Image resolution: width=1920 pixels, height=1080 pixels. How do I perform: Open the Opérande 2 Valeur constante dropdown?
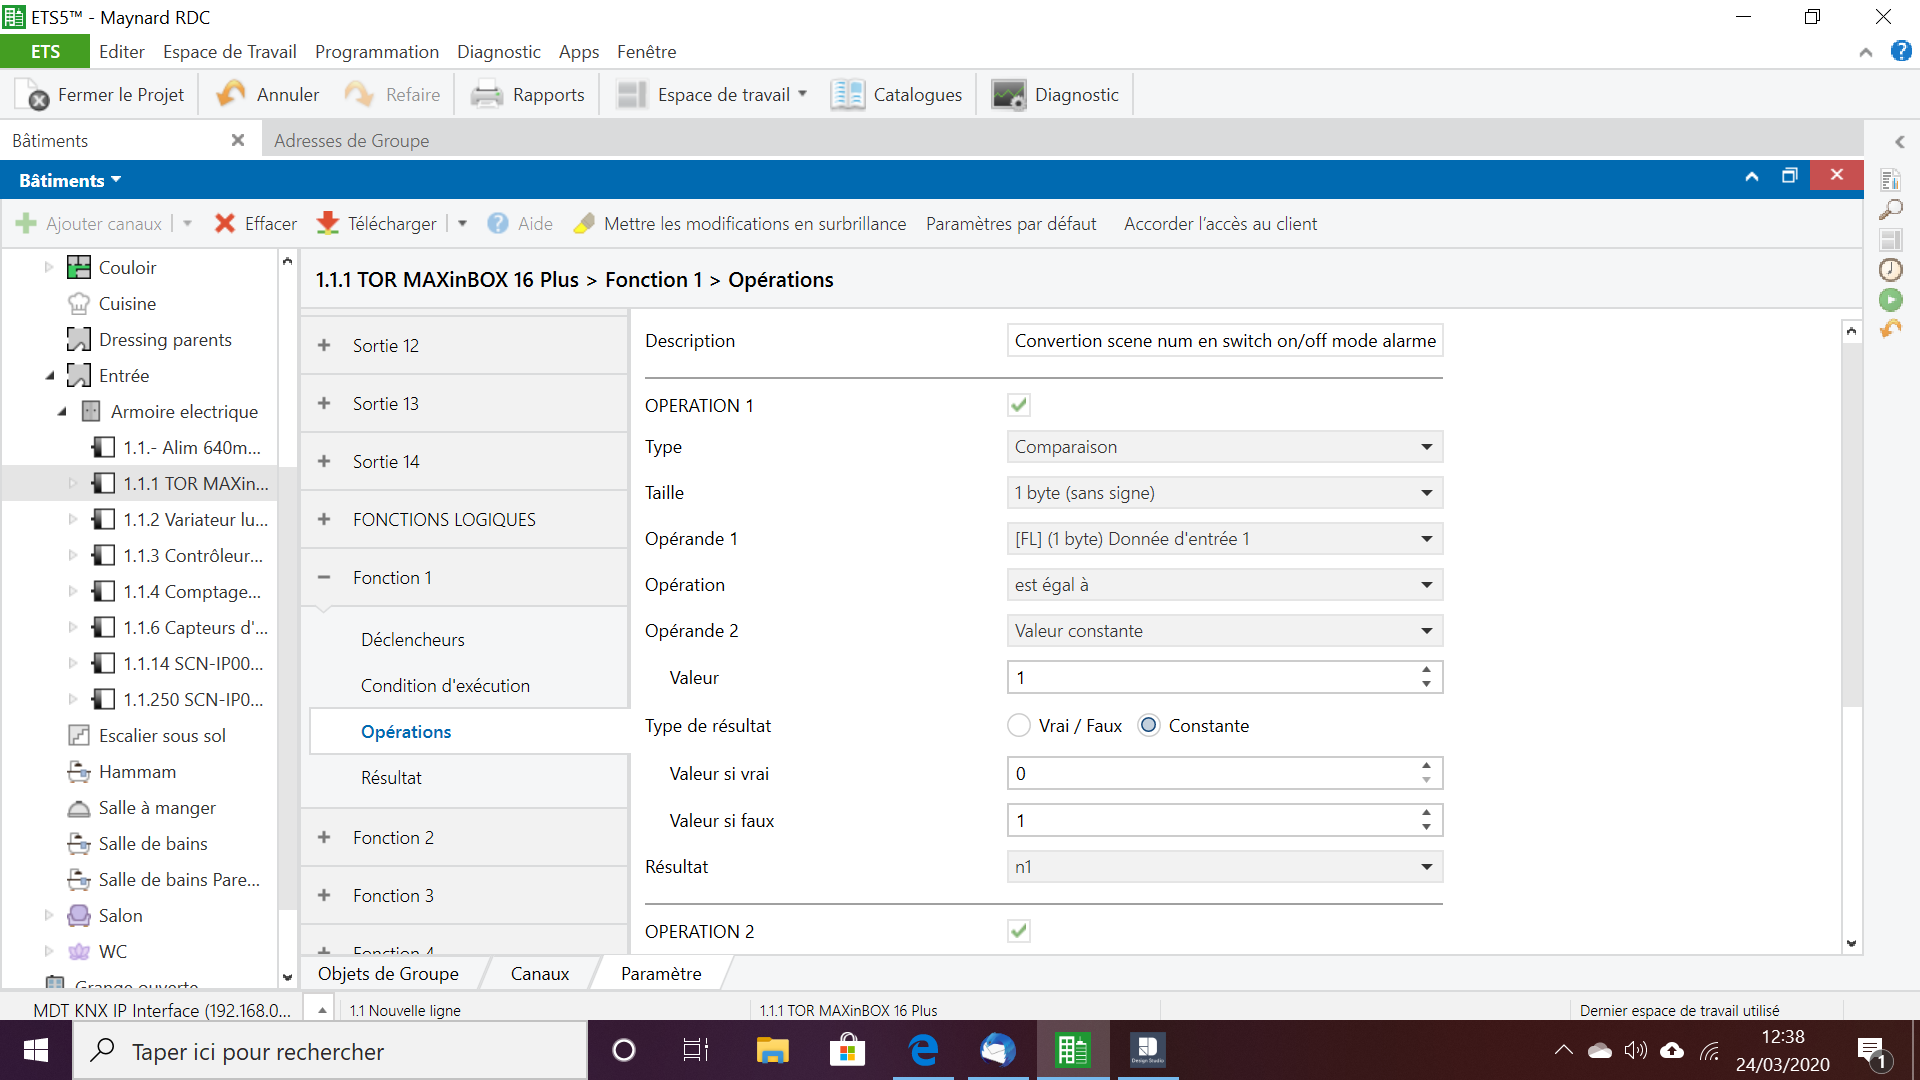(x=1224, y=631)
